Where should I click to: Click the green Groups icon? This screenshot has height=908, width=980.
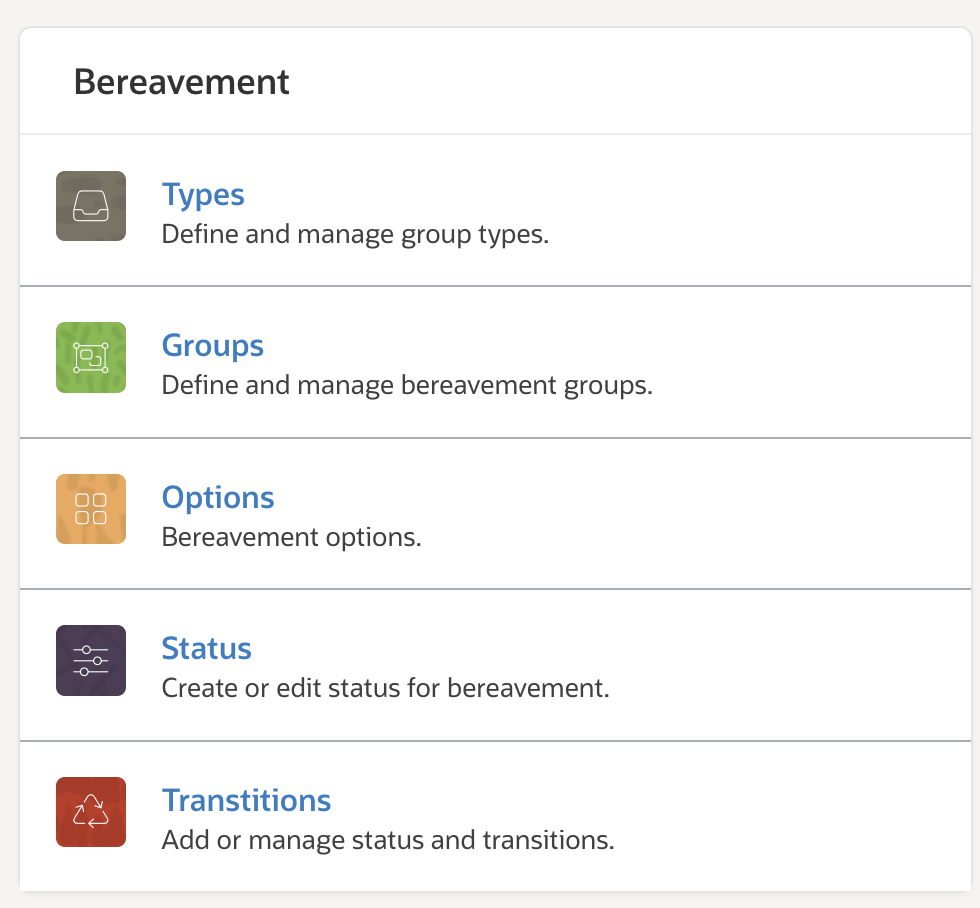click(x=91, y=357)
